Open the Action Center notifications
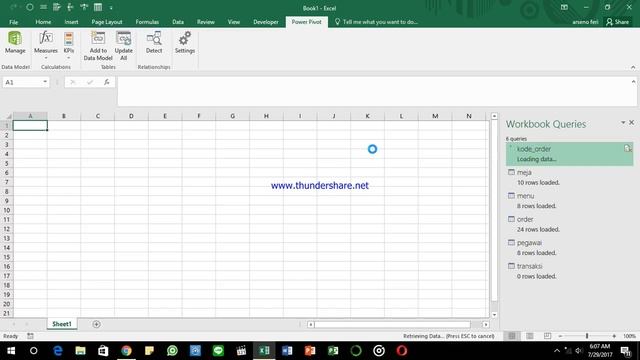The height and width of the screenshot is (360, 640). (626, 351)
